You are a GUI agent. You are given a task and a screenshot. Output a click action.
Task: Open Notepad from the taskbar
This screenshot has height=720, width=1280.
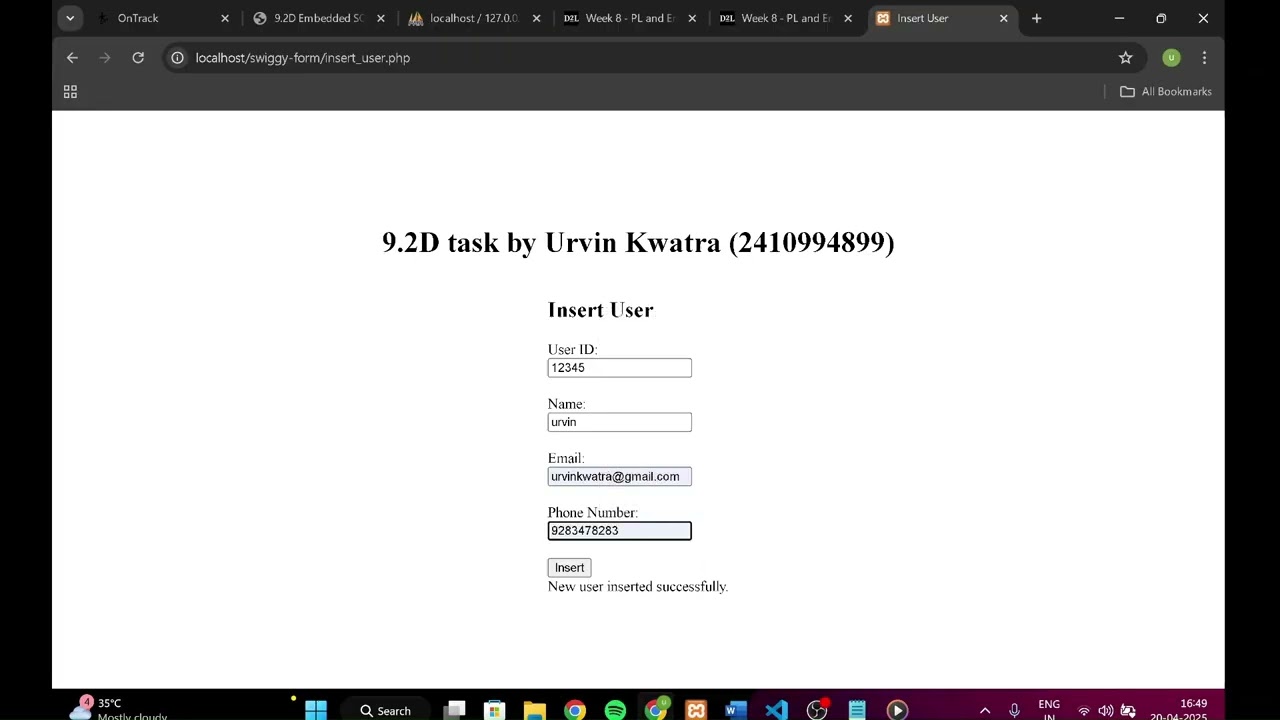[857, 710]
